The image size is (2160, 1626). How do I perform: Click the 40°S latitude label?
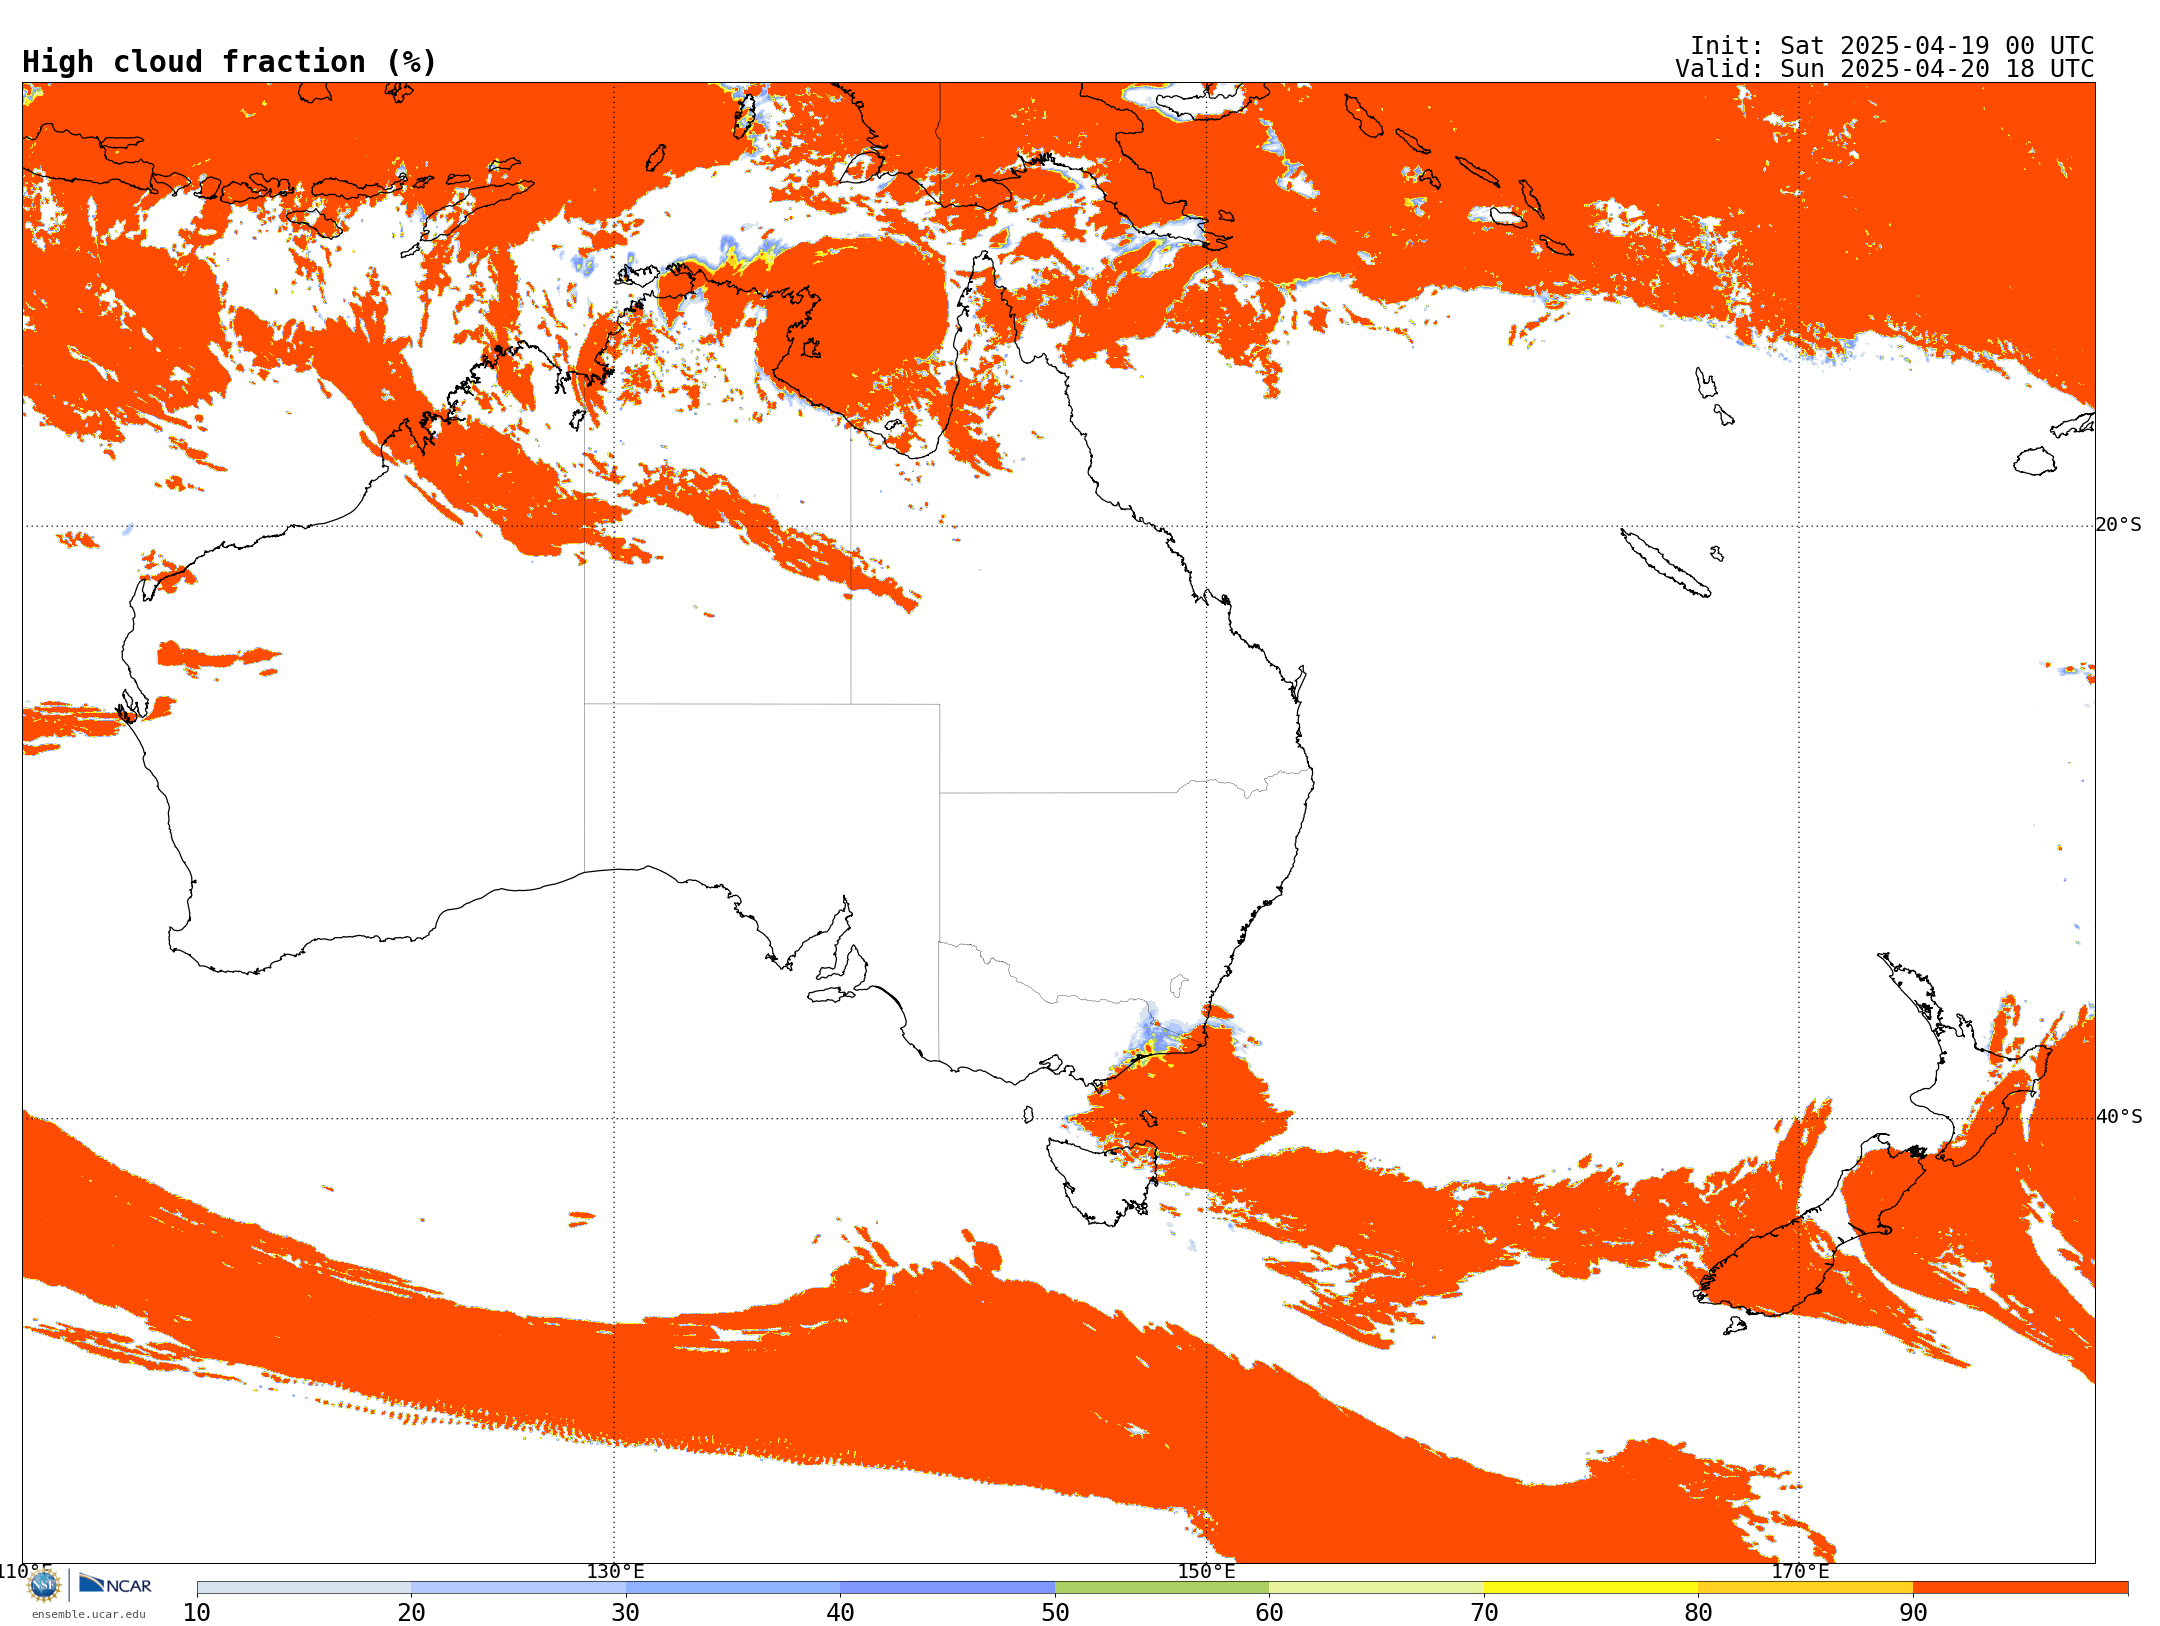click(2118, 1117)
